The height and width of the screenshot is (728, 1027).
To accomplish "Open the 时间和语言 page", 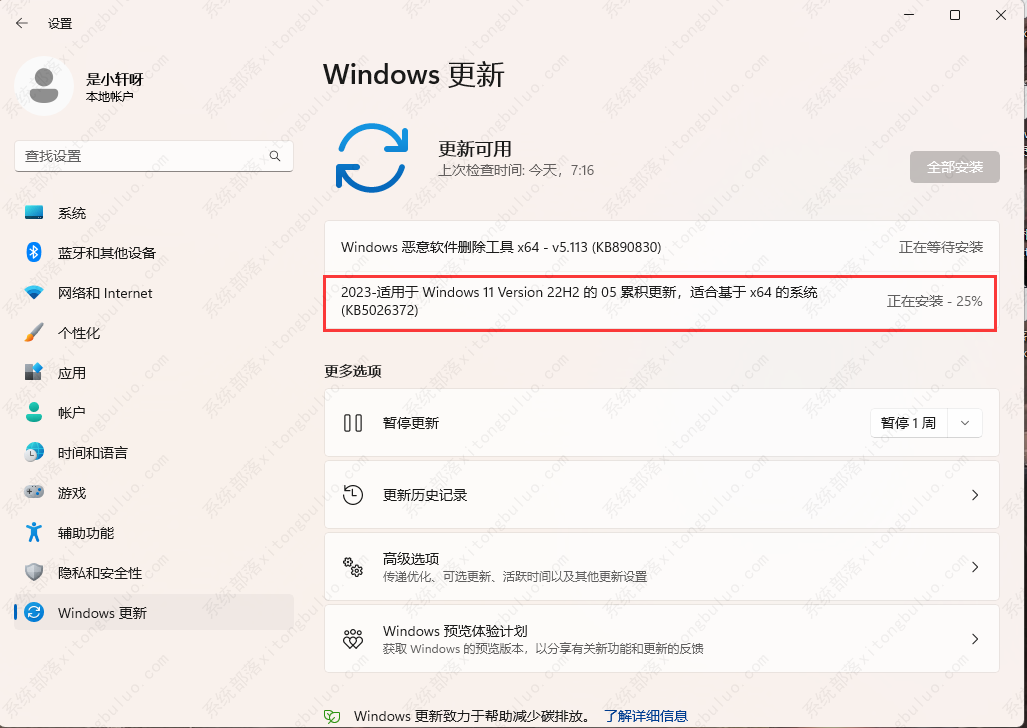I will (x=154, y=452).
